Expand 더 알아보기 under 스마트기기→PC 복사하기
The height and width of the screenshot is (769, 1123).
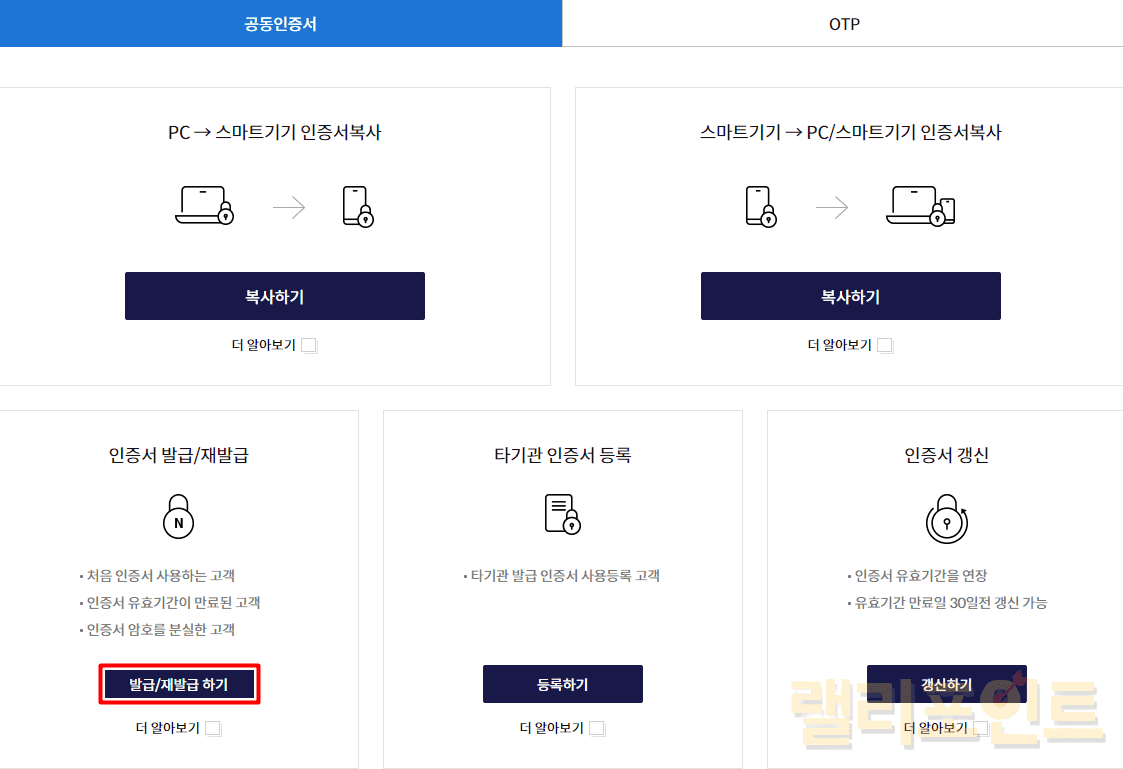(885, 346)
